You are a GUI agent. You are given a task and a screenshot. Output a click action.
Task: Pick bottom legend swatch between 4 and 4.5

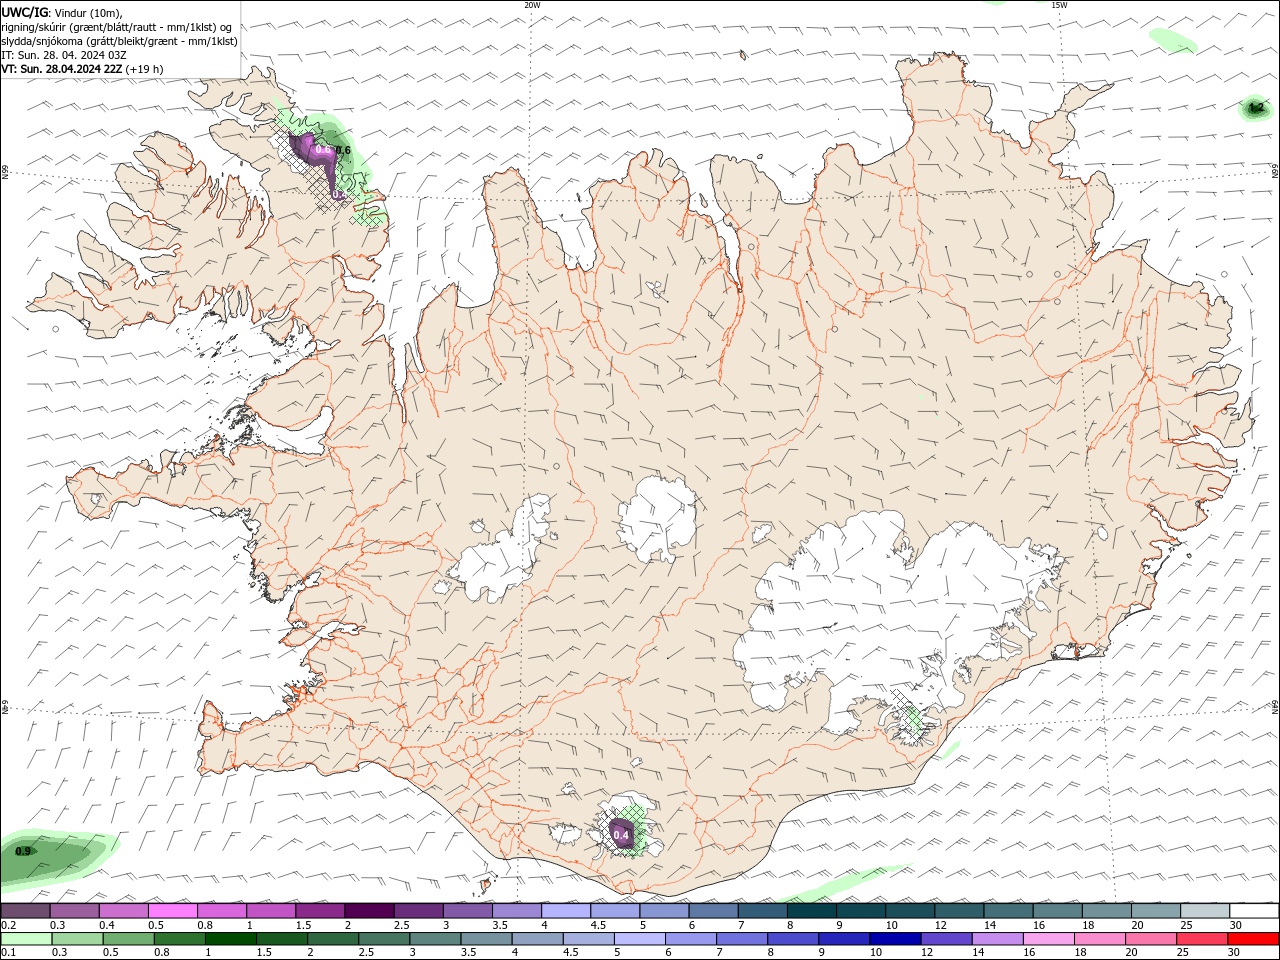[537, 939]
